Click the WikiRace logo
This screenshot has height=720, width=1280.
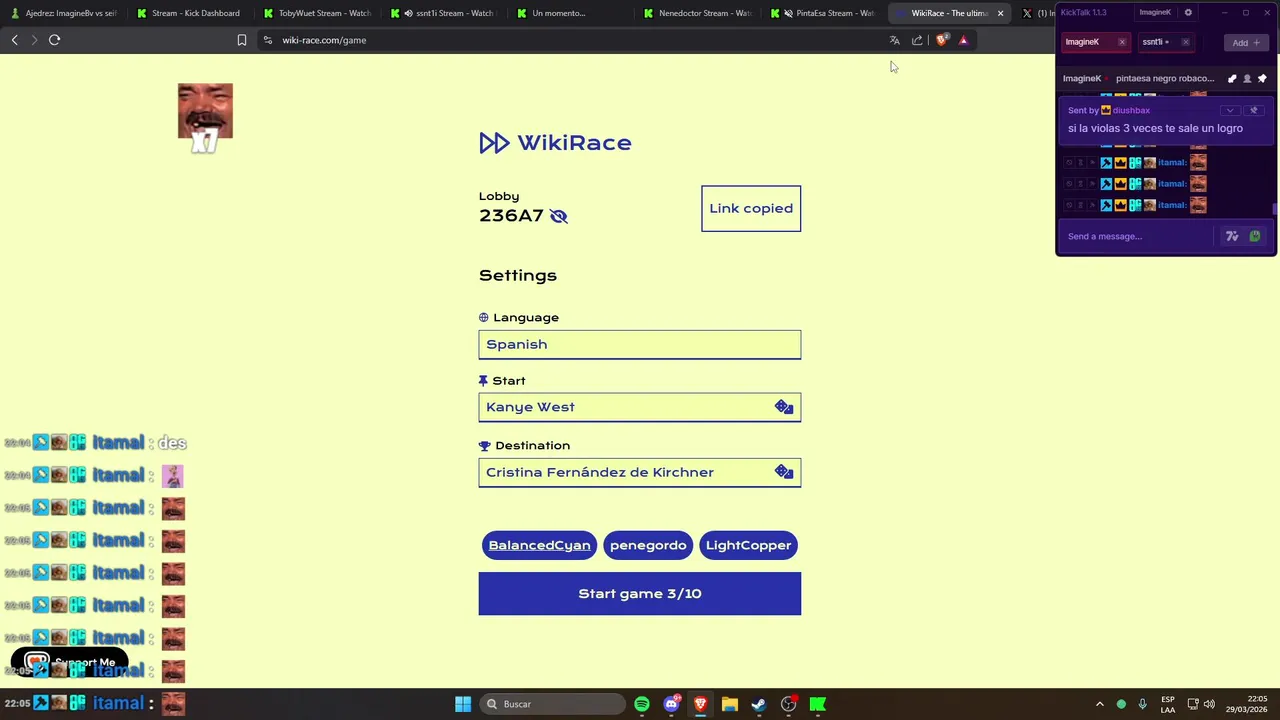(x=555, y=143)
